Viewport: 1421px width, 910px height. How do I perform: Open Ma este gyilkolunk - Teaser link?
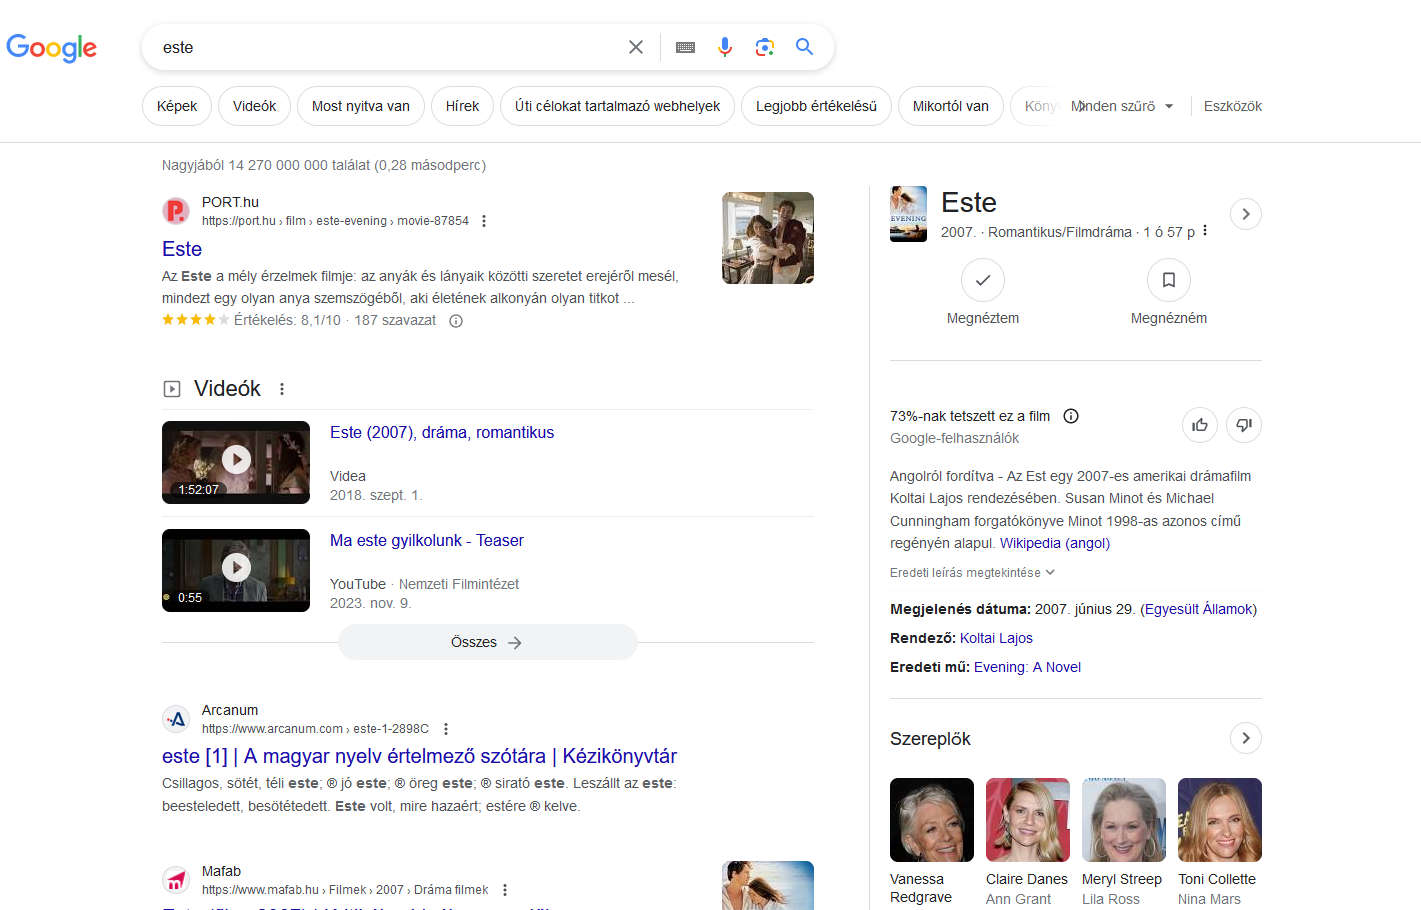[x=427, y=540]
